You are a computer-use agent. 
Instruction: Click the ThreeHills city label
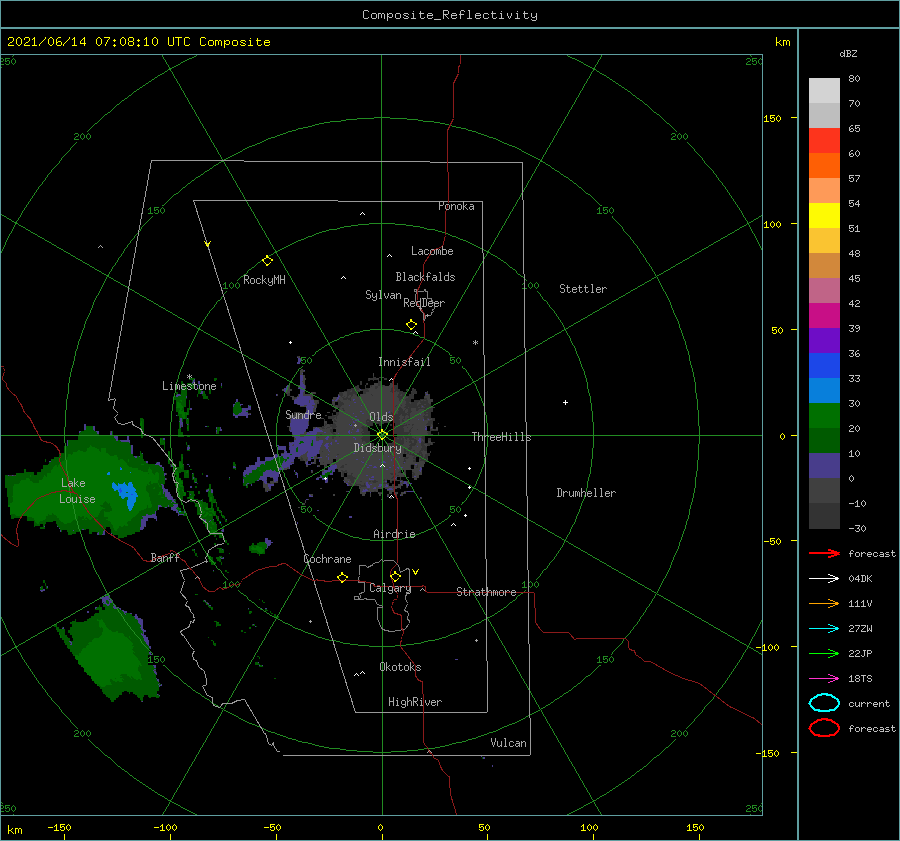pyautogui.click(x=502, y=437)
